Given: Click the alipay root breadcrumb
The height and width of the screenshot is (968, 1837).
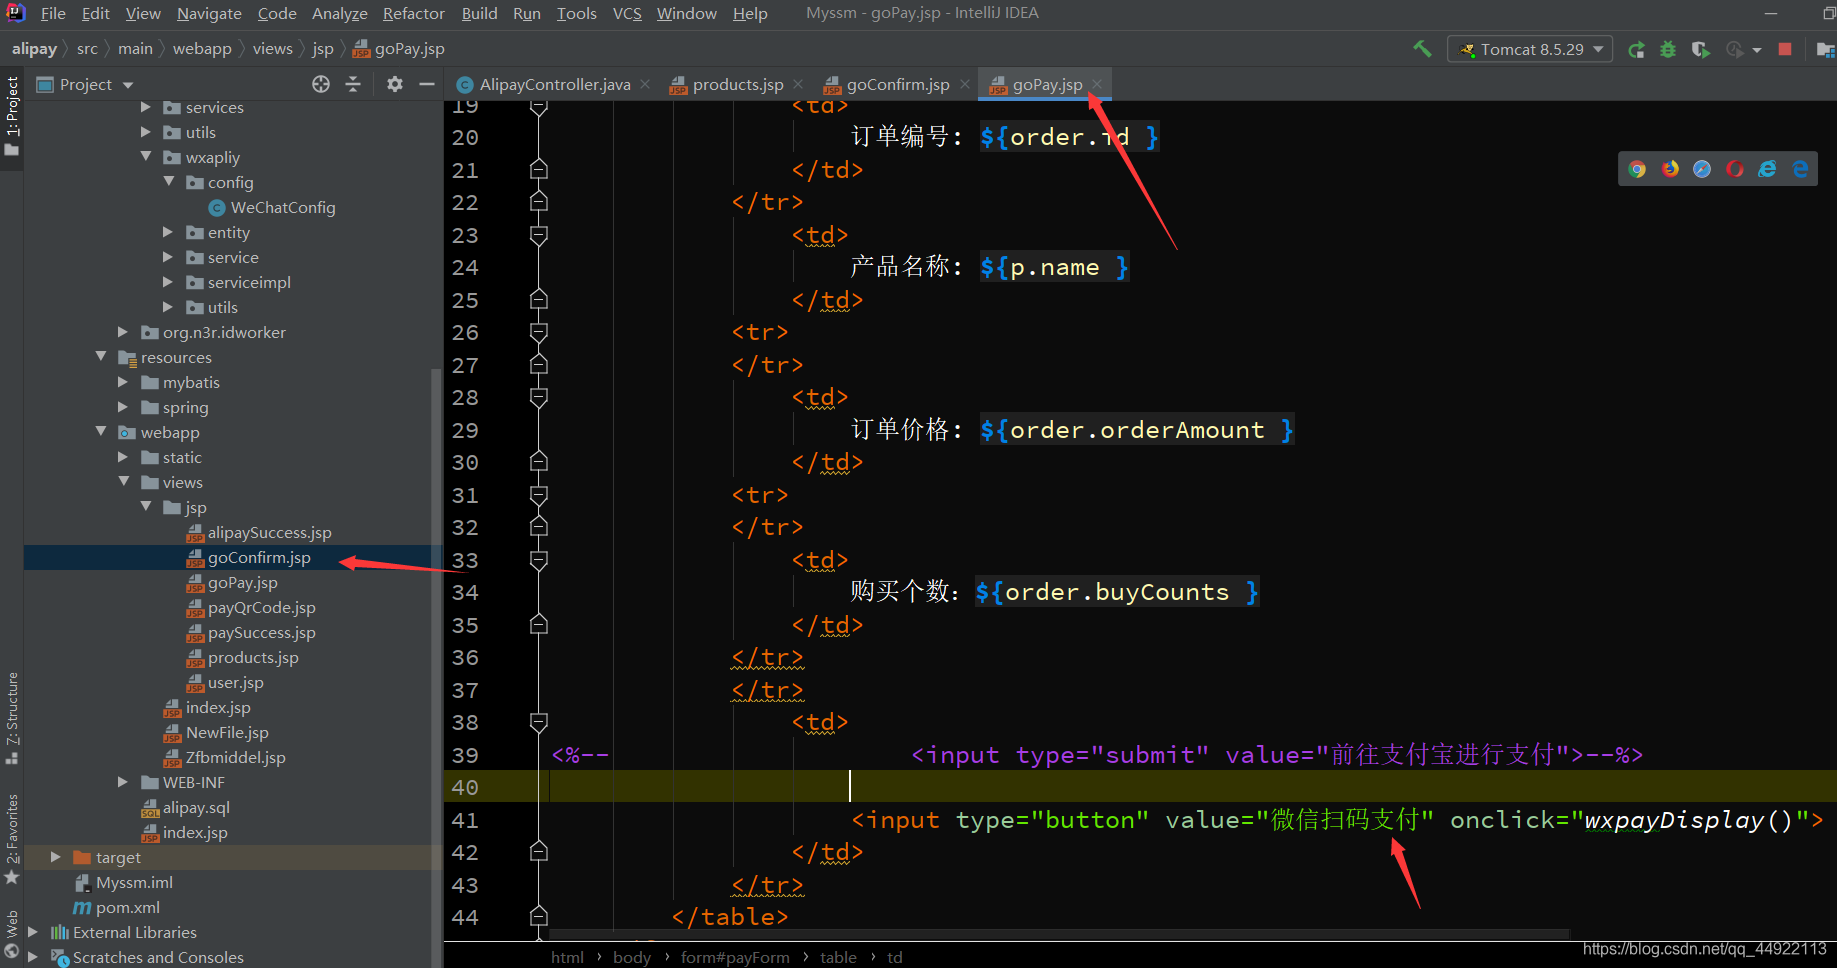Looking at the screenshot, I should (x=34, y=49).
